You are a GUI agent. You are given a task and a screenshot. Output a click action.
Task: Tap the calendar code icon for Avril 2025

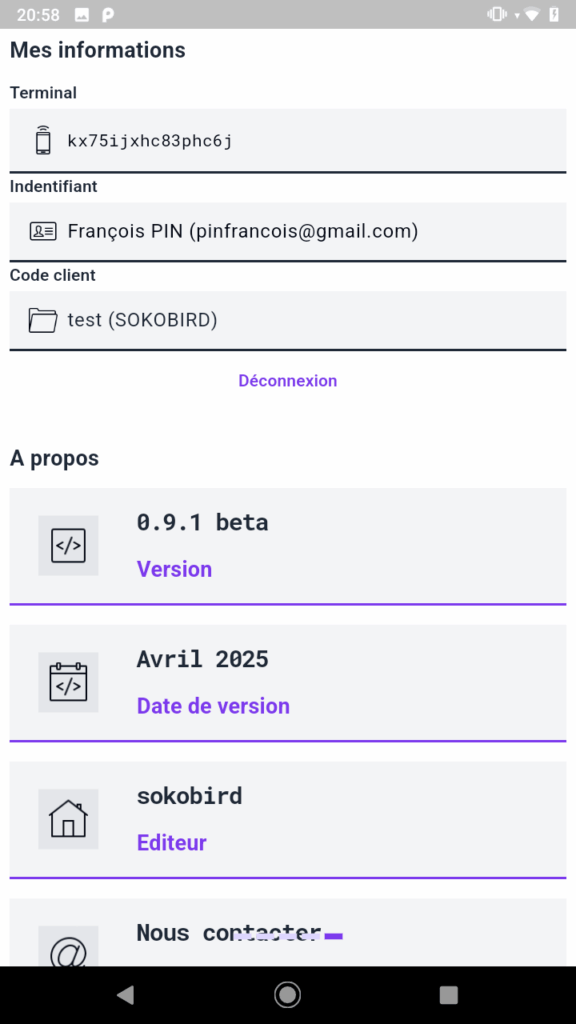coord(68,682)
